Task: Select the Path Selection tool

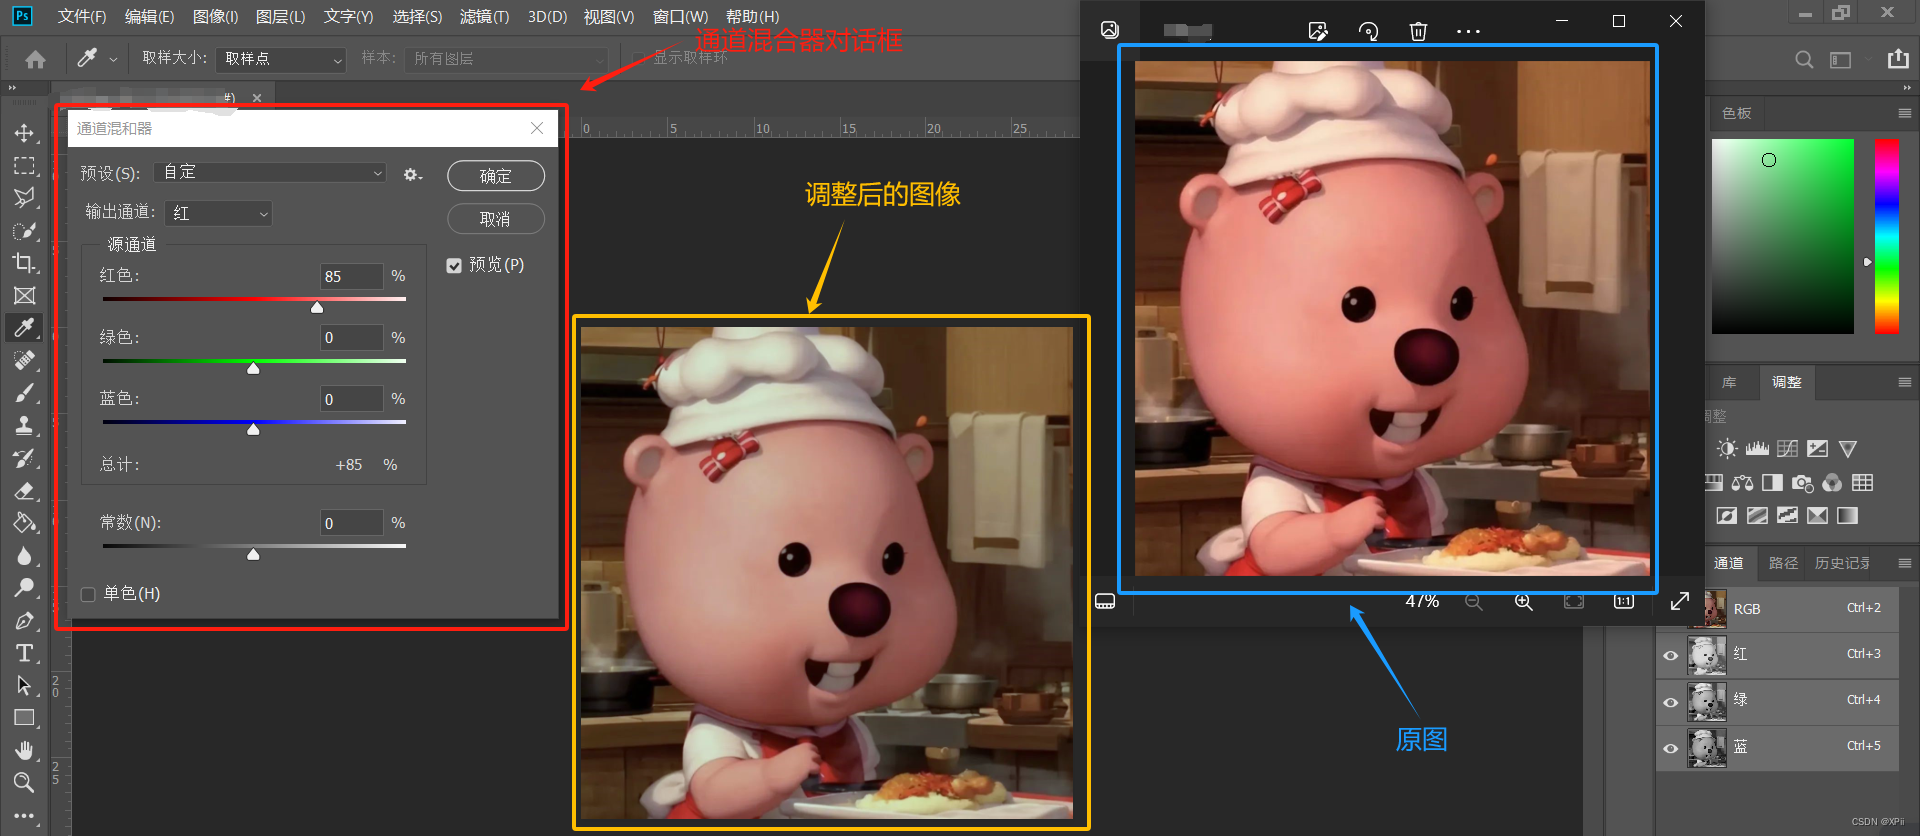Action: click(24, 686)
